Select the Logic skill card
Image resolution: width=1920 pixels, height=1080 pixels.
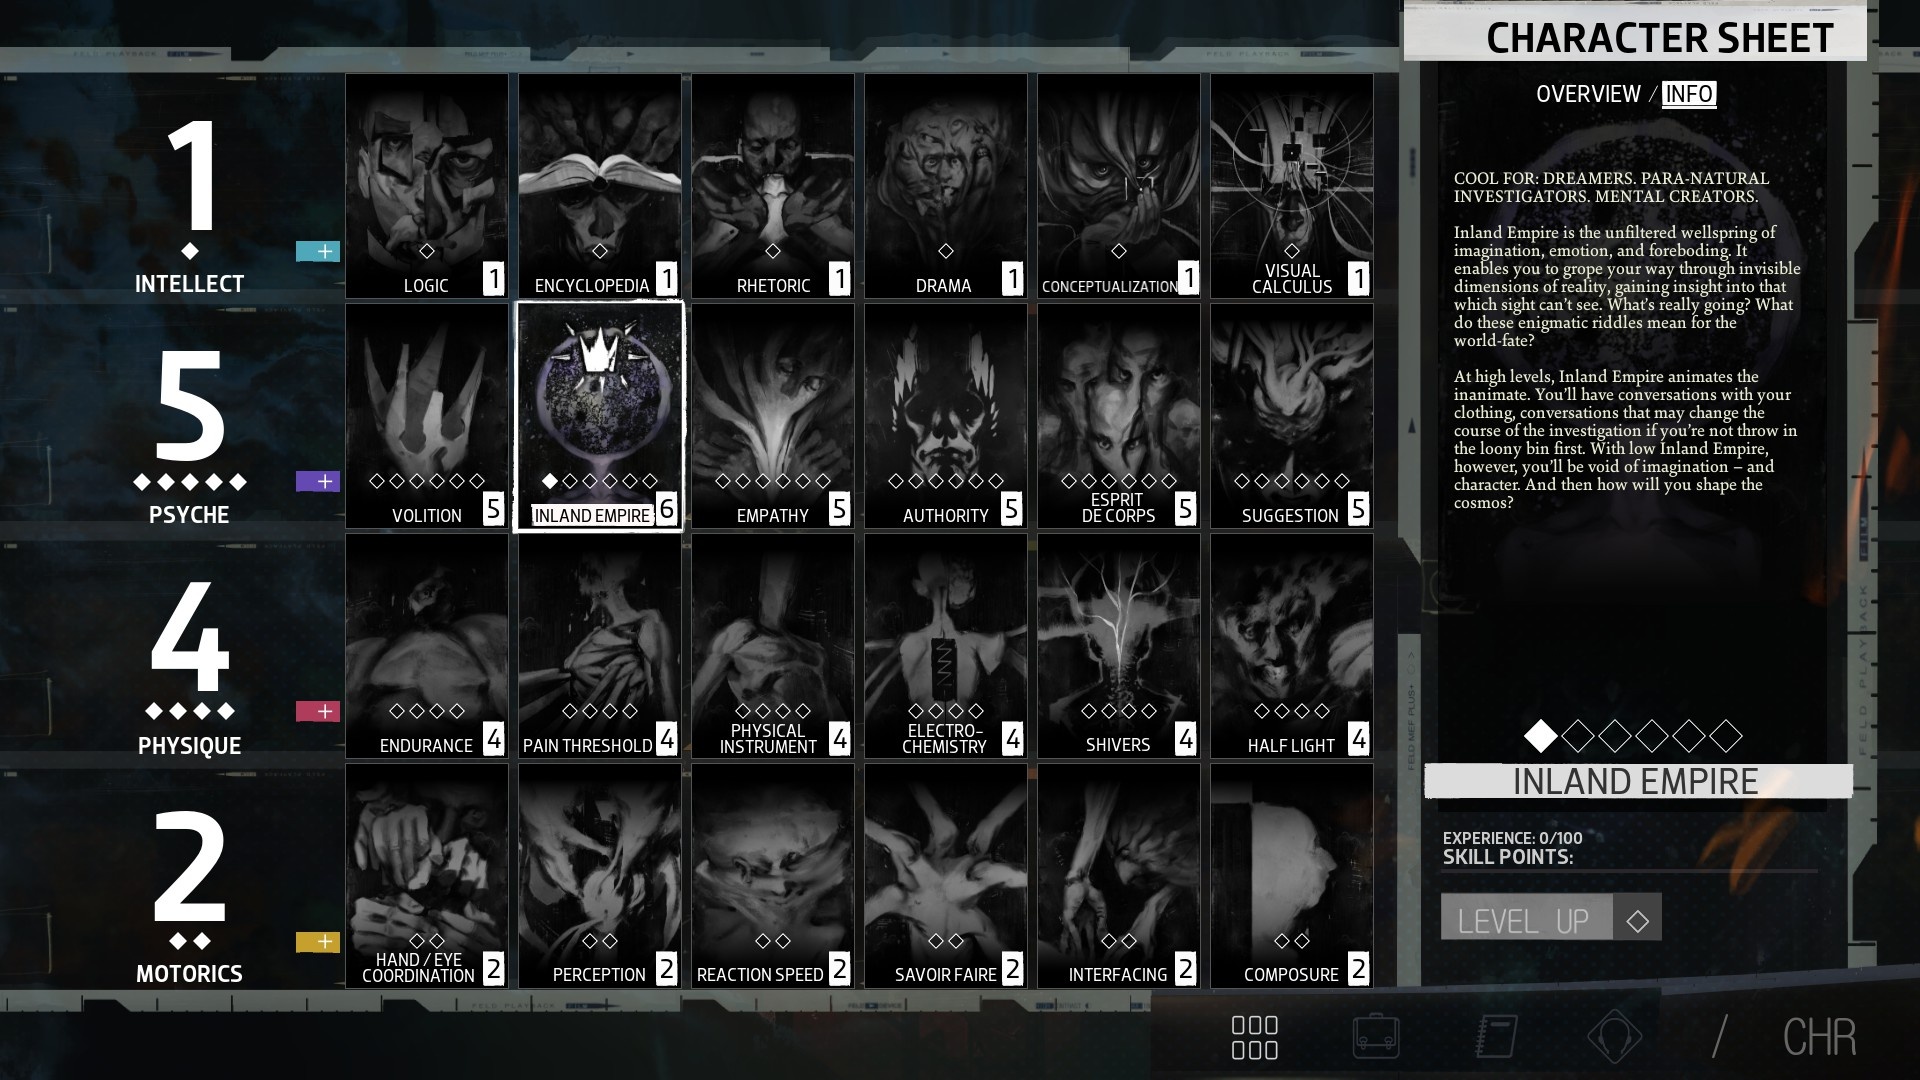(426, 186)
